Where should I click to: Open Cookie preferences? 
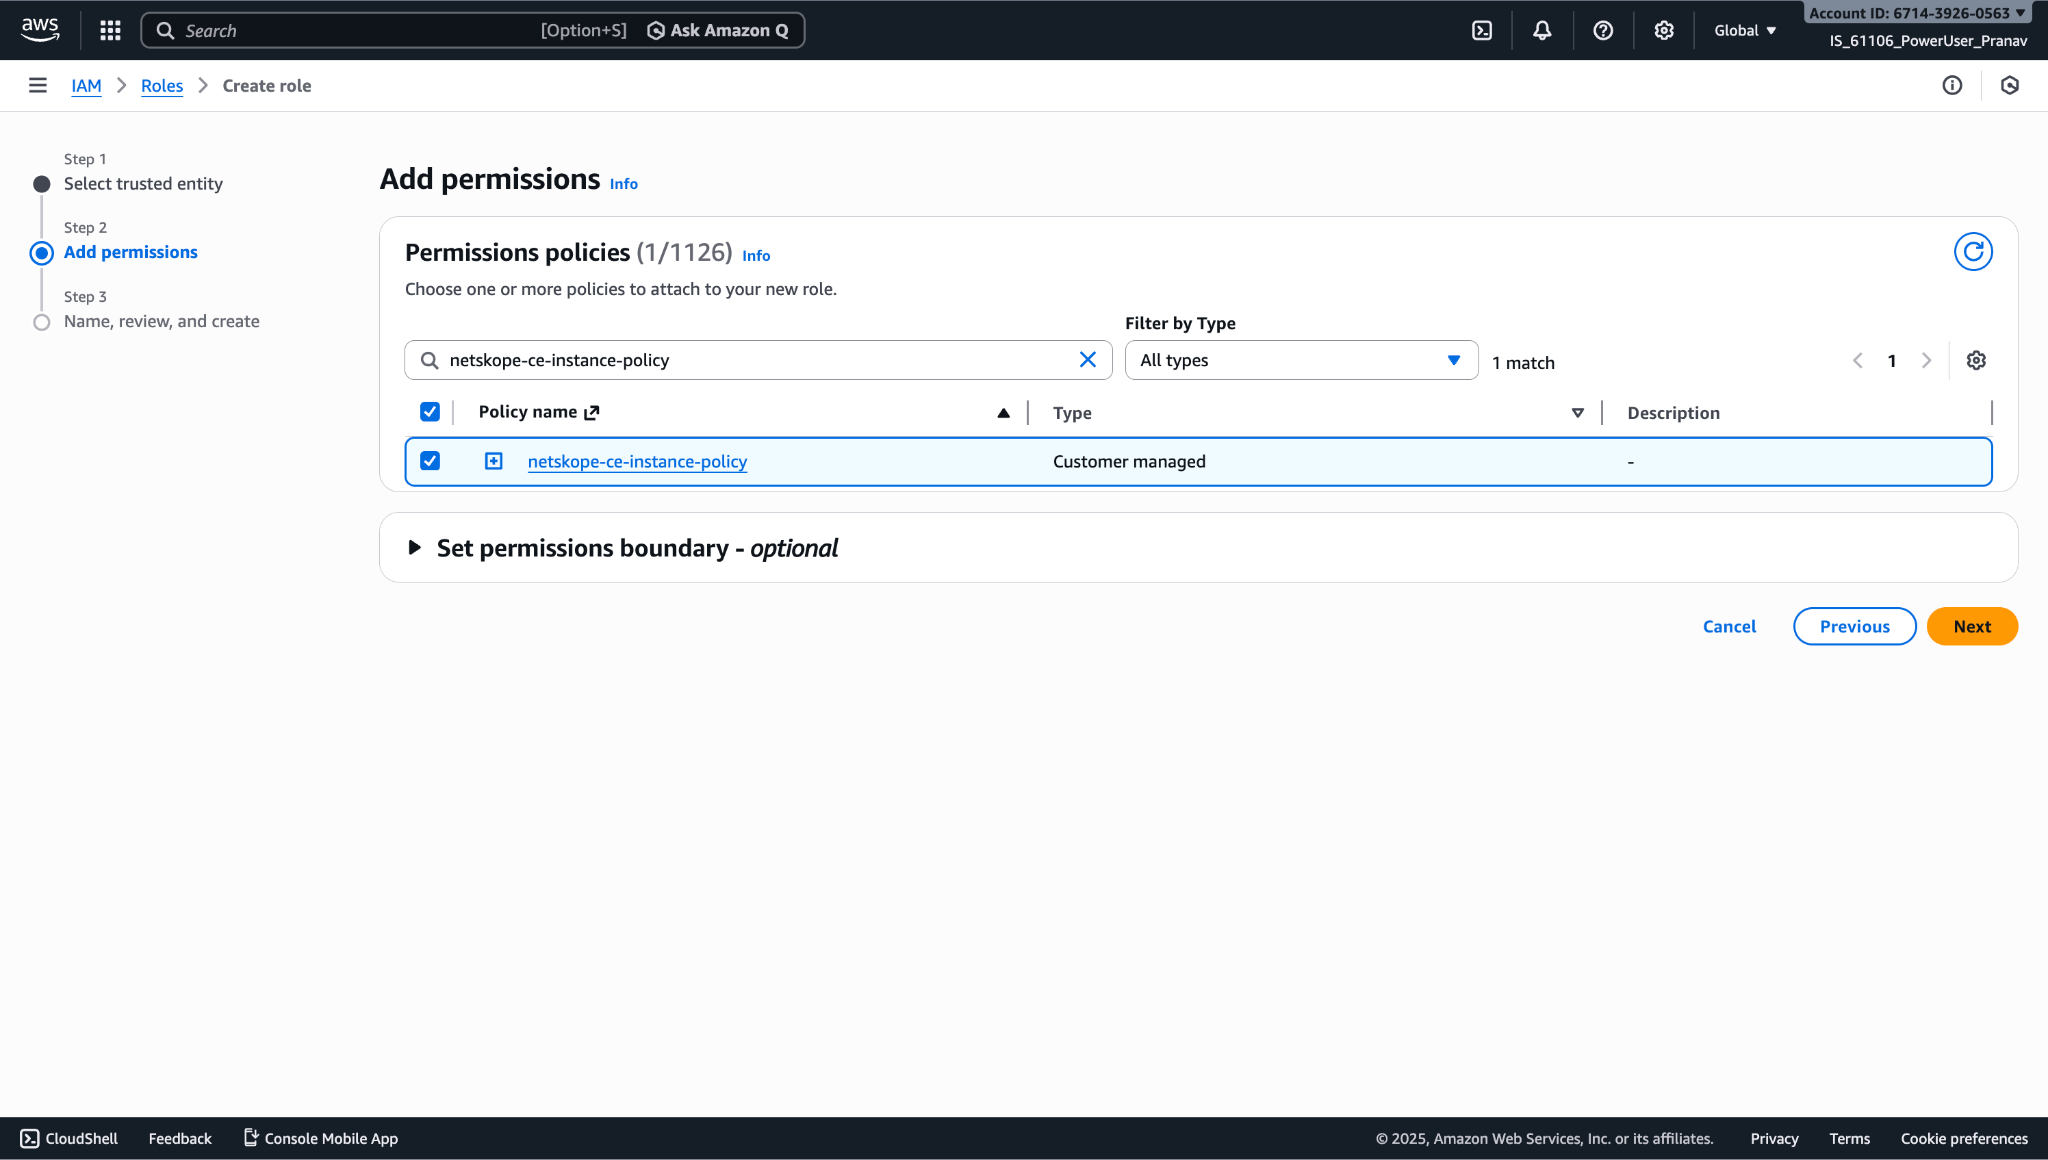[x=1964, y=1138]
